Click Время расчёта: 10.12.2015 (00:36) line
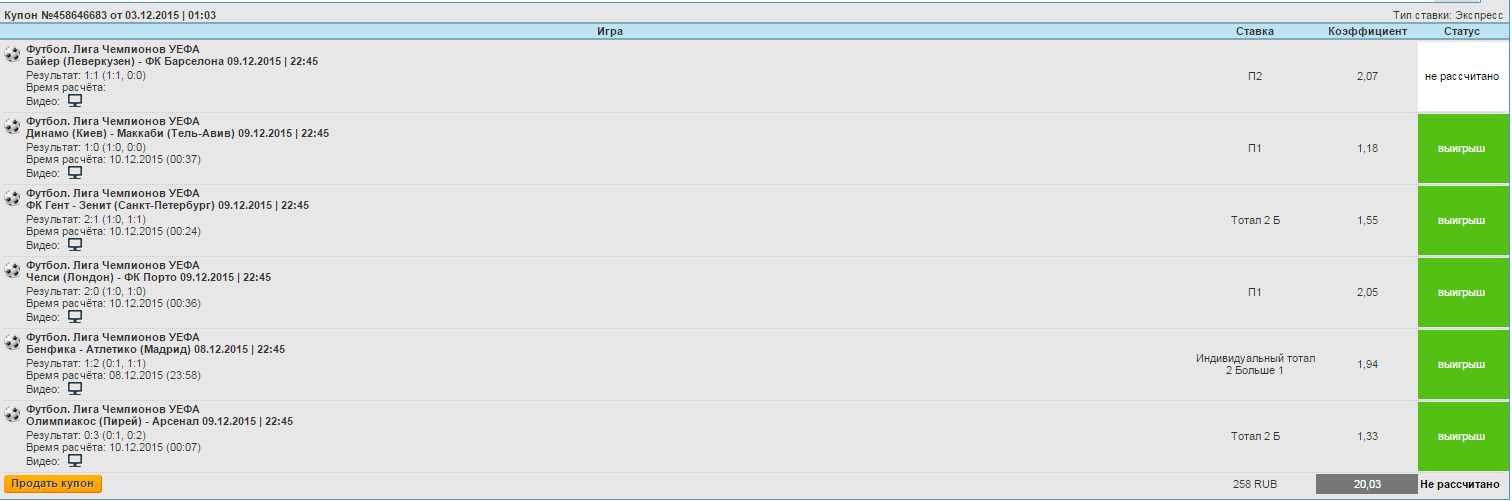 coord(114,303)
